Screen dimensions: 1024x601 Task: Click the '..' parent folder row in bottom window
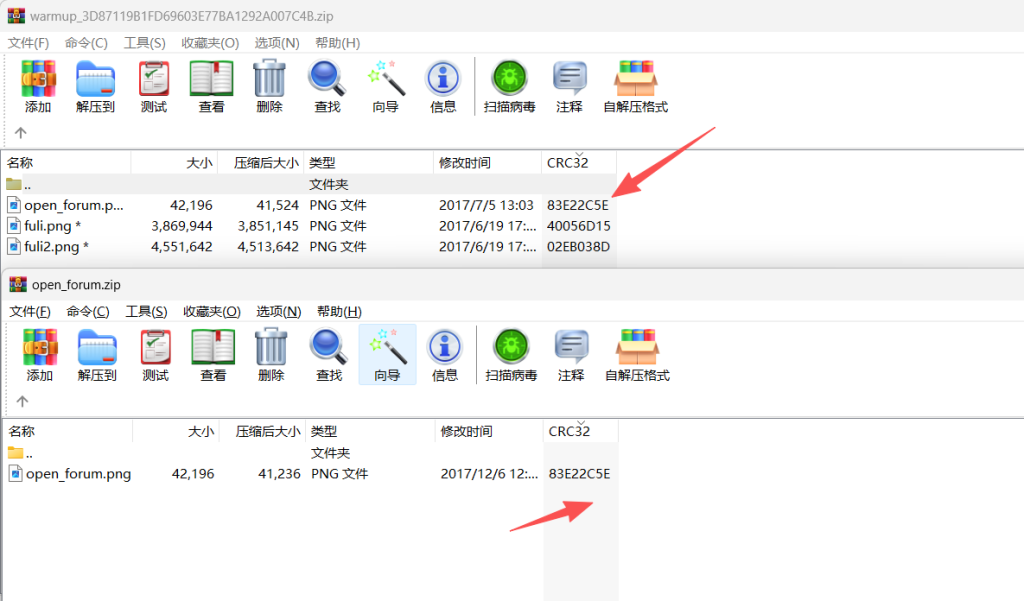pyautogui.click(x=30, y=453)
